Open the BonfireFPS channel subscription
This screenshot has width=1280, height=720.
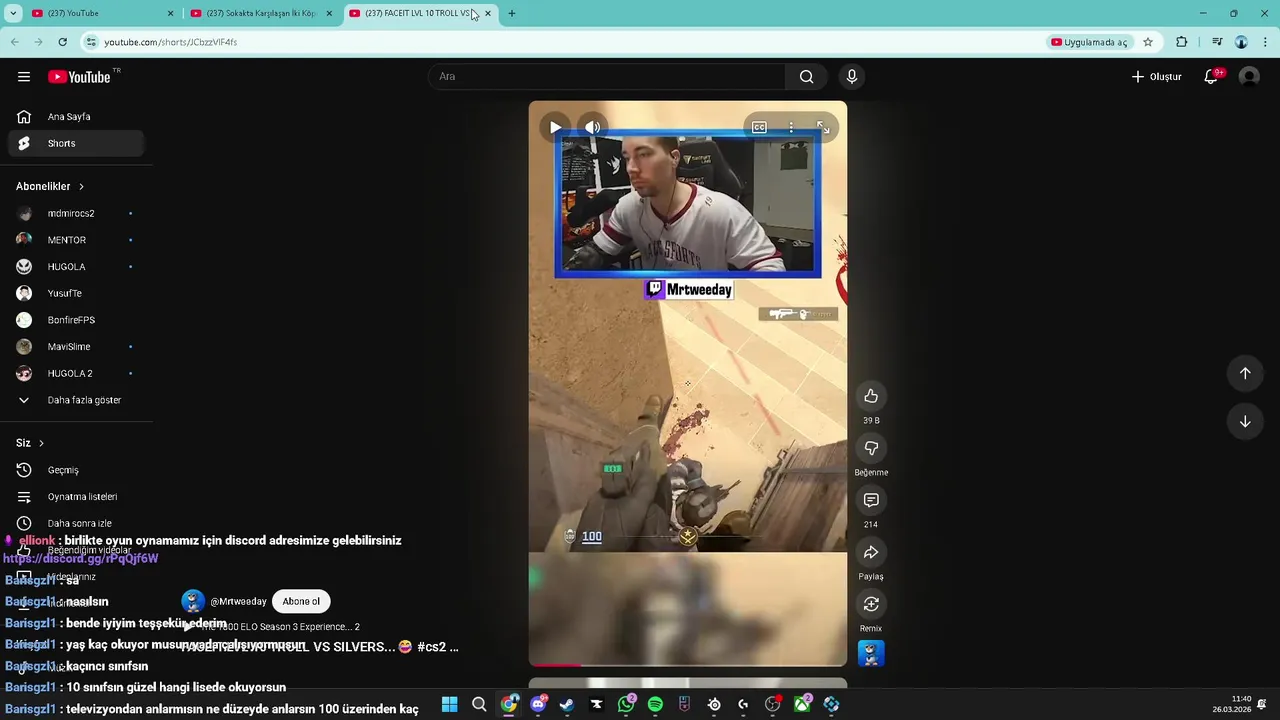point(76,320)
